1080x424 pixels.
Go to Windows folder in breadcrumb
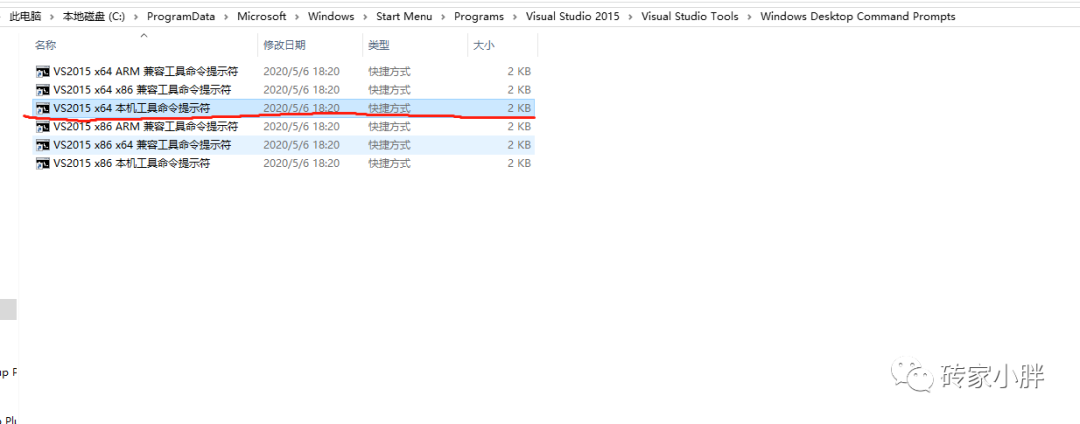[331, 16]
